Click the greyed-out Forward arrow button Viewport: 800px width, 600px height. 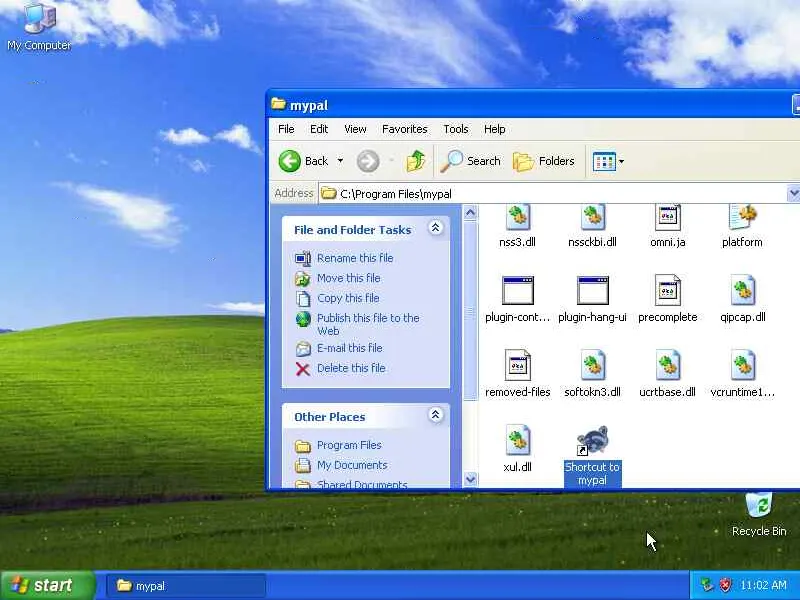368,161
